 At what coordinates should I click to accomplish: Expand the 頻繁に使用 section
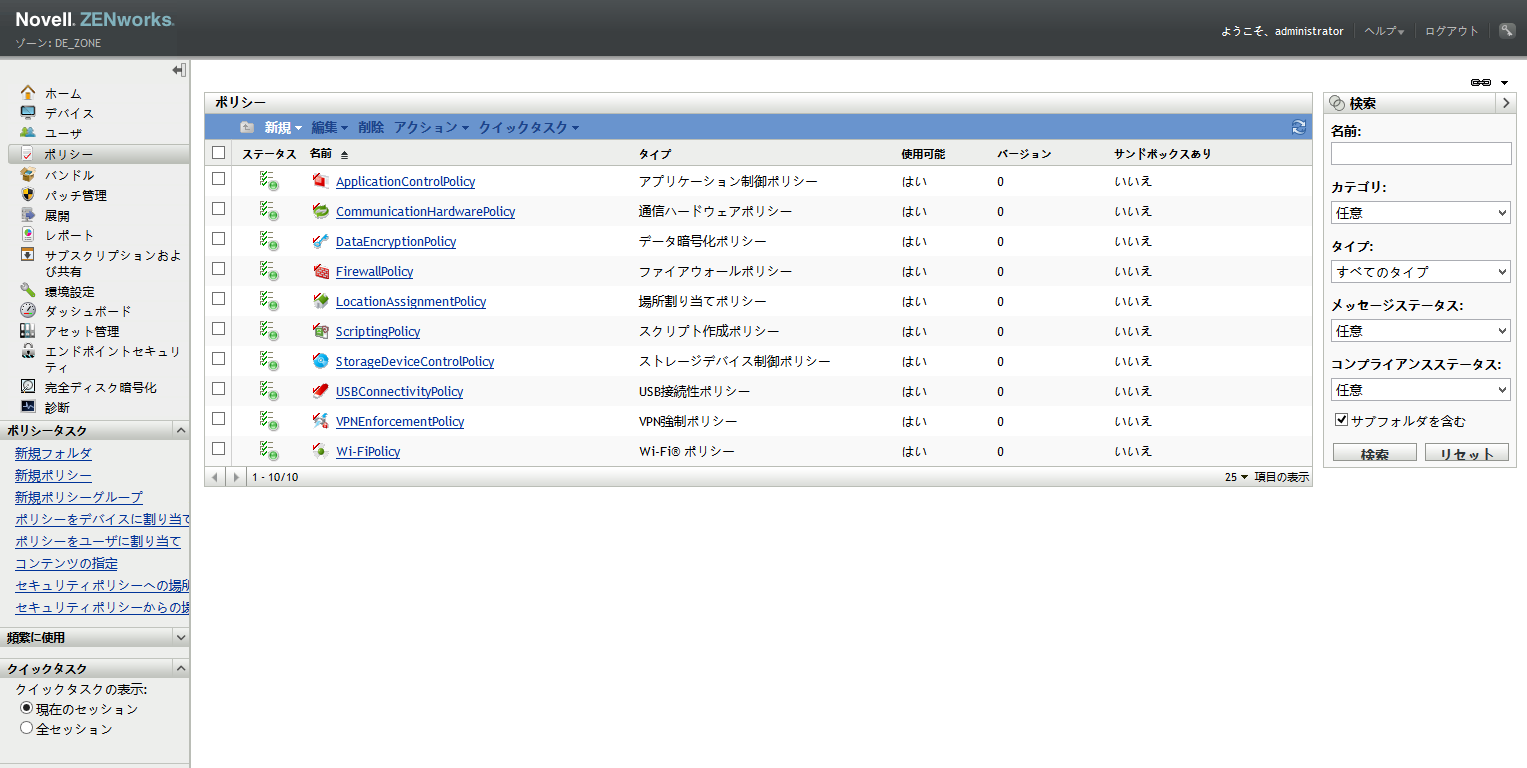[x=181, y=637]
